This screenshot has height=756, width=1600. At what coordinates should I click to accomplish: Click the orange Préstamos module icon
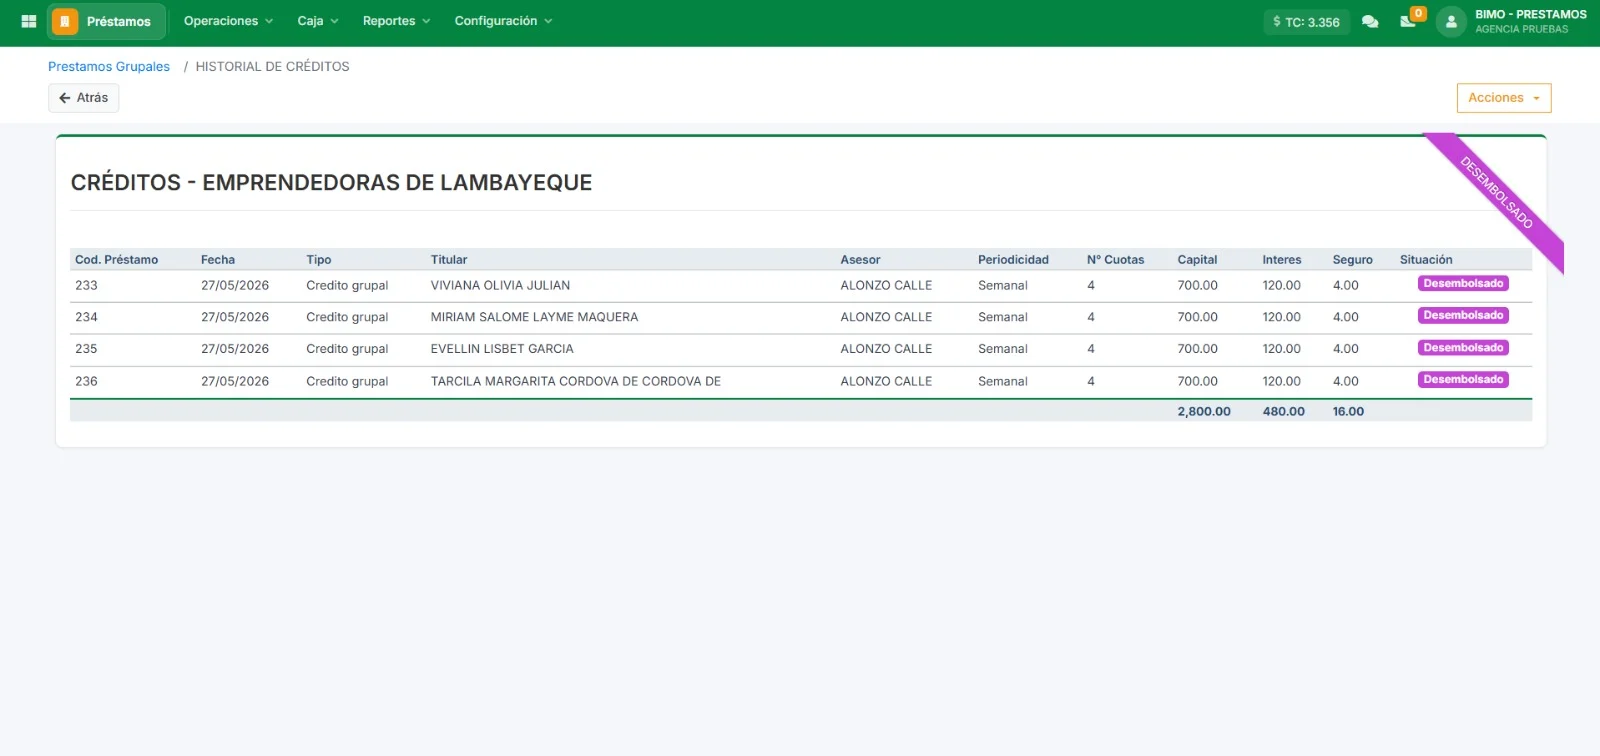(x=65, y=21)
